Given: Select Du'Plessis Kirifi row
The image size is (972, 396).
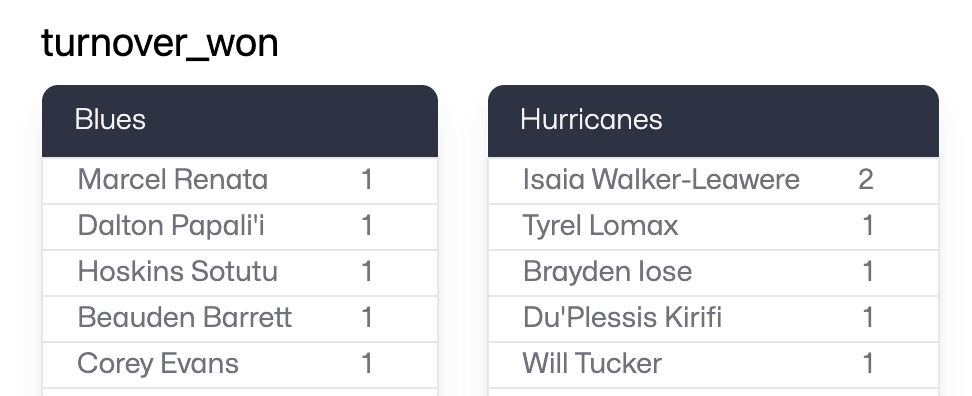Looking at the screenshot, I should 714,318.
